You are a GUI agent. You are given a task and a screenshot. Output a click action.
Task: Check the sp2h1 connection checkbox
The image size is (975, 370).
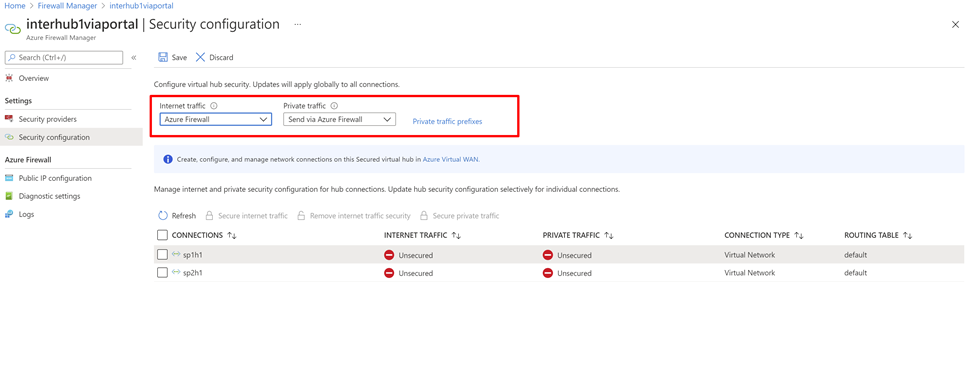[162, 272]
